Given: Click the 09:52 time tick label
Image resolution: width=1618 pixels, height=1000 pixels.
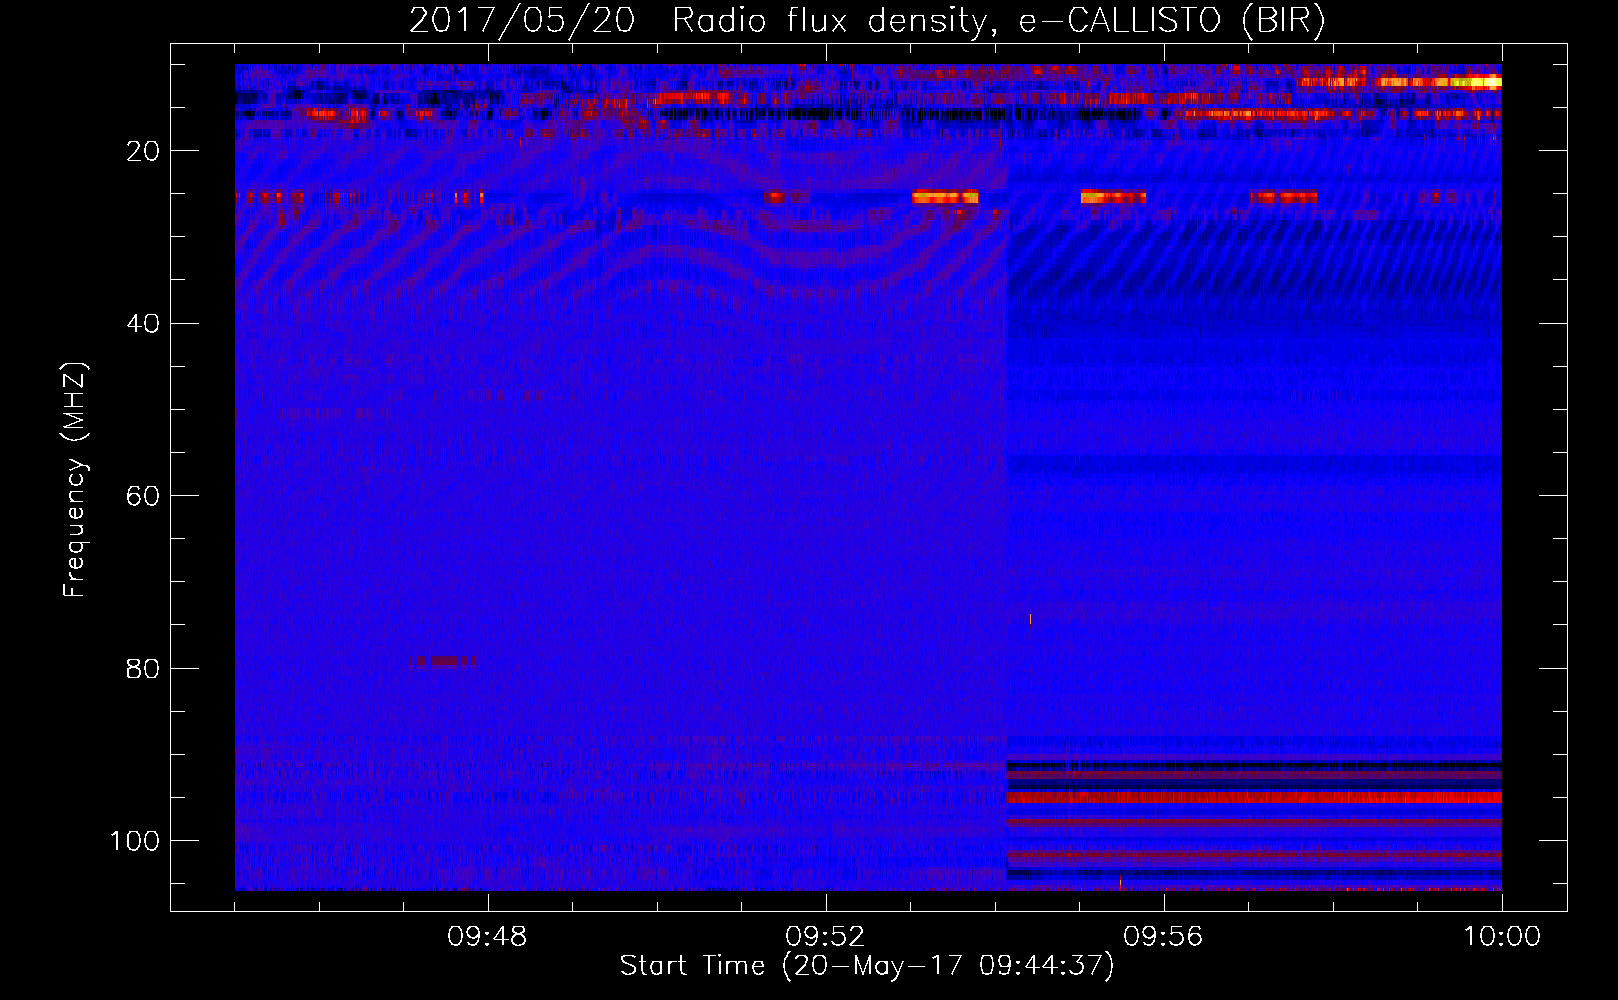Looking at the screenshot, I should [x=825, y=937].
